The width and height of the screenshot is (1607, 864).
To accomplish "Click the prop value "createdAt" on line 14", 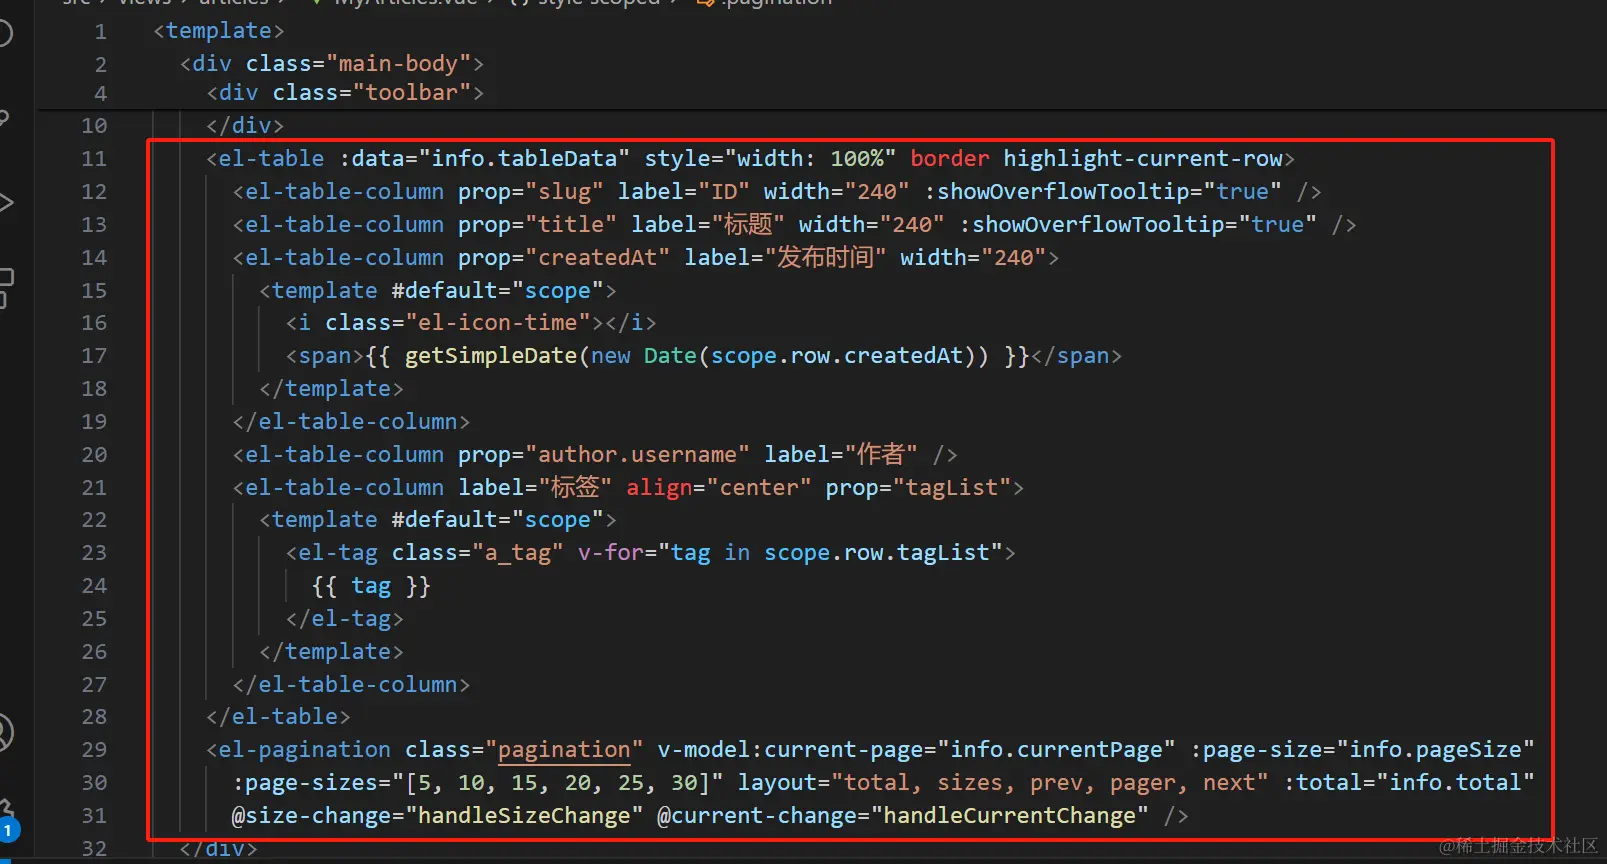I will tap(597, 257).
